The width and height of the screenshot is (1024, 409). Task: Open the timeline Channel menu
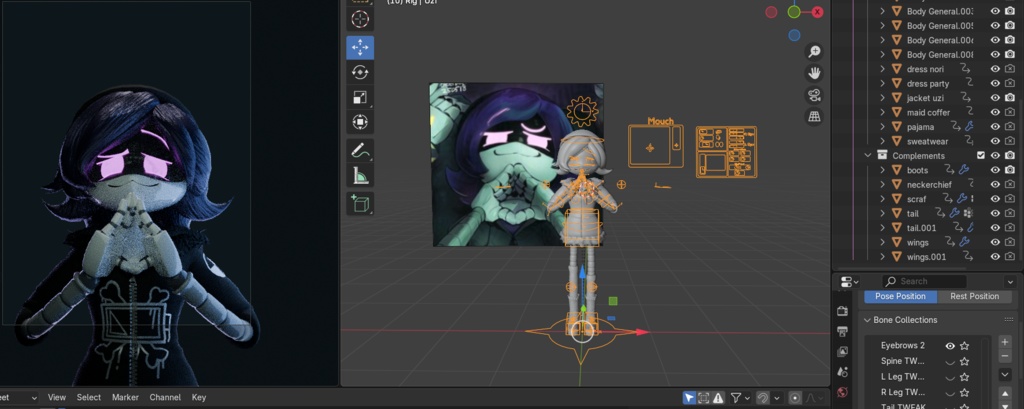tap(165, 397)
